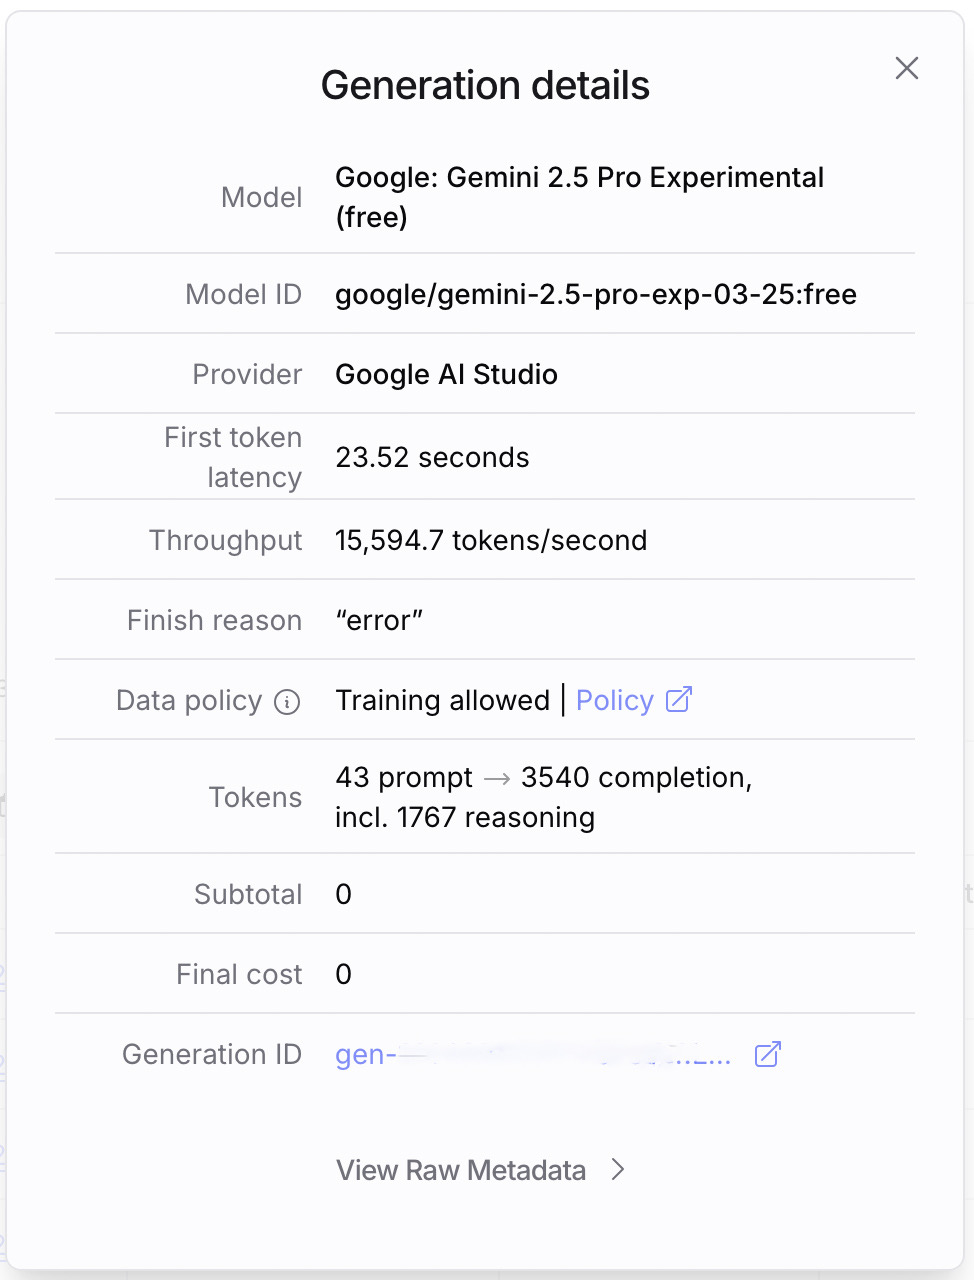Open View Raw Metadata

pos(461,1170)
